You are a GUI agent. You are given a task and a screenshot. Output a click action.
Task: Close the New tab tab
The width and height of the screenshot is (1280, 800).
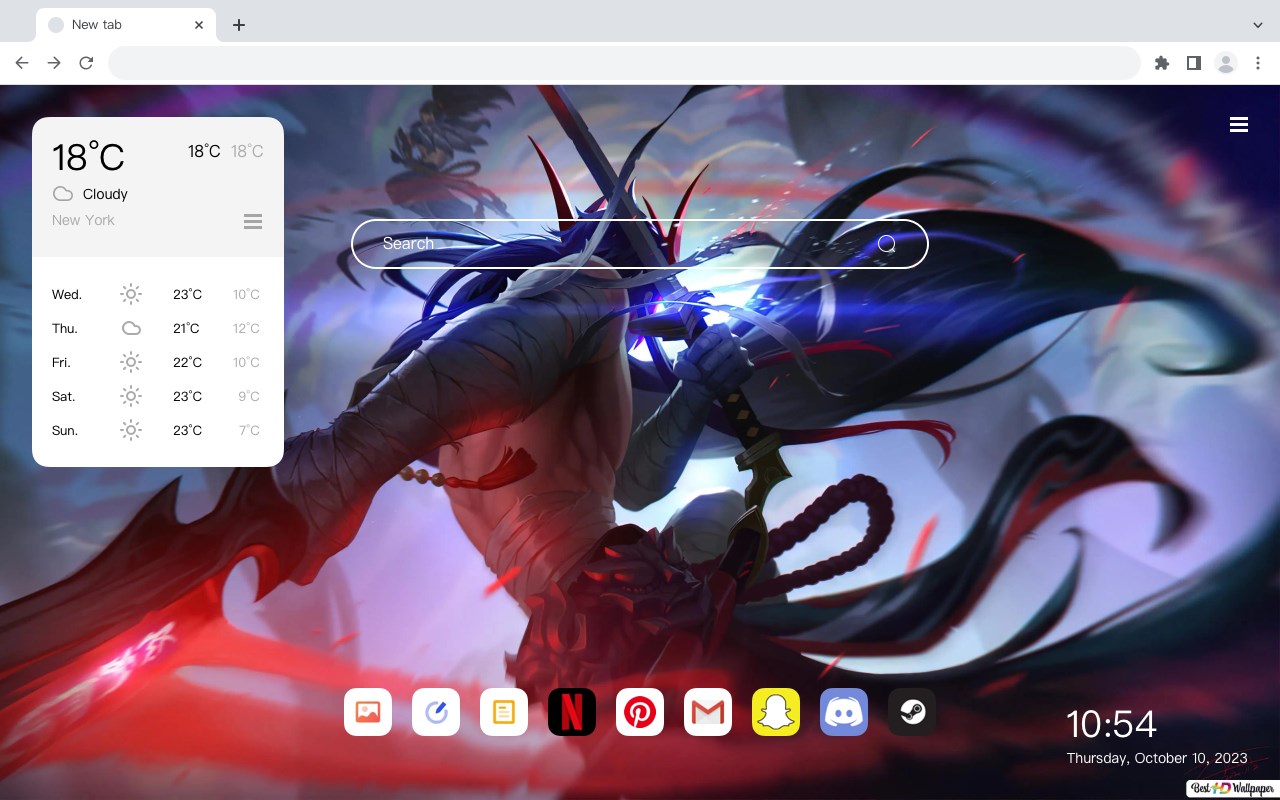coord(200,25)
